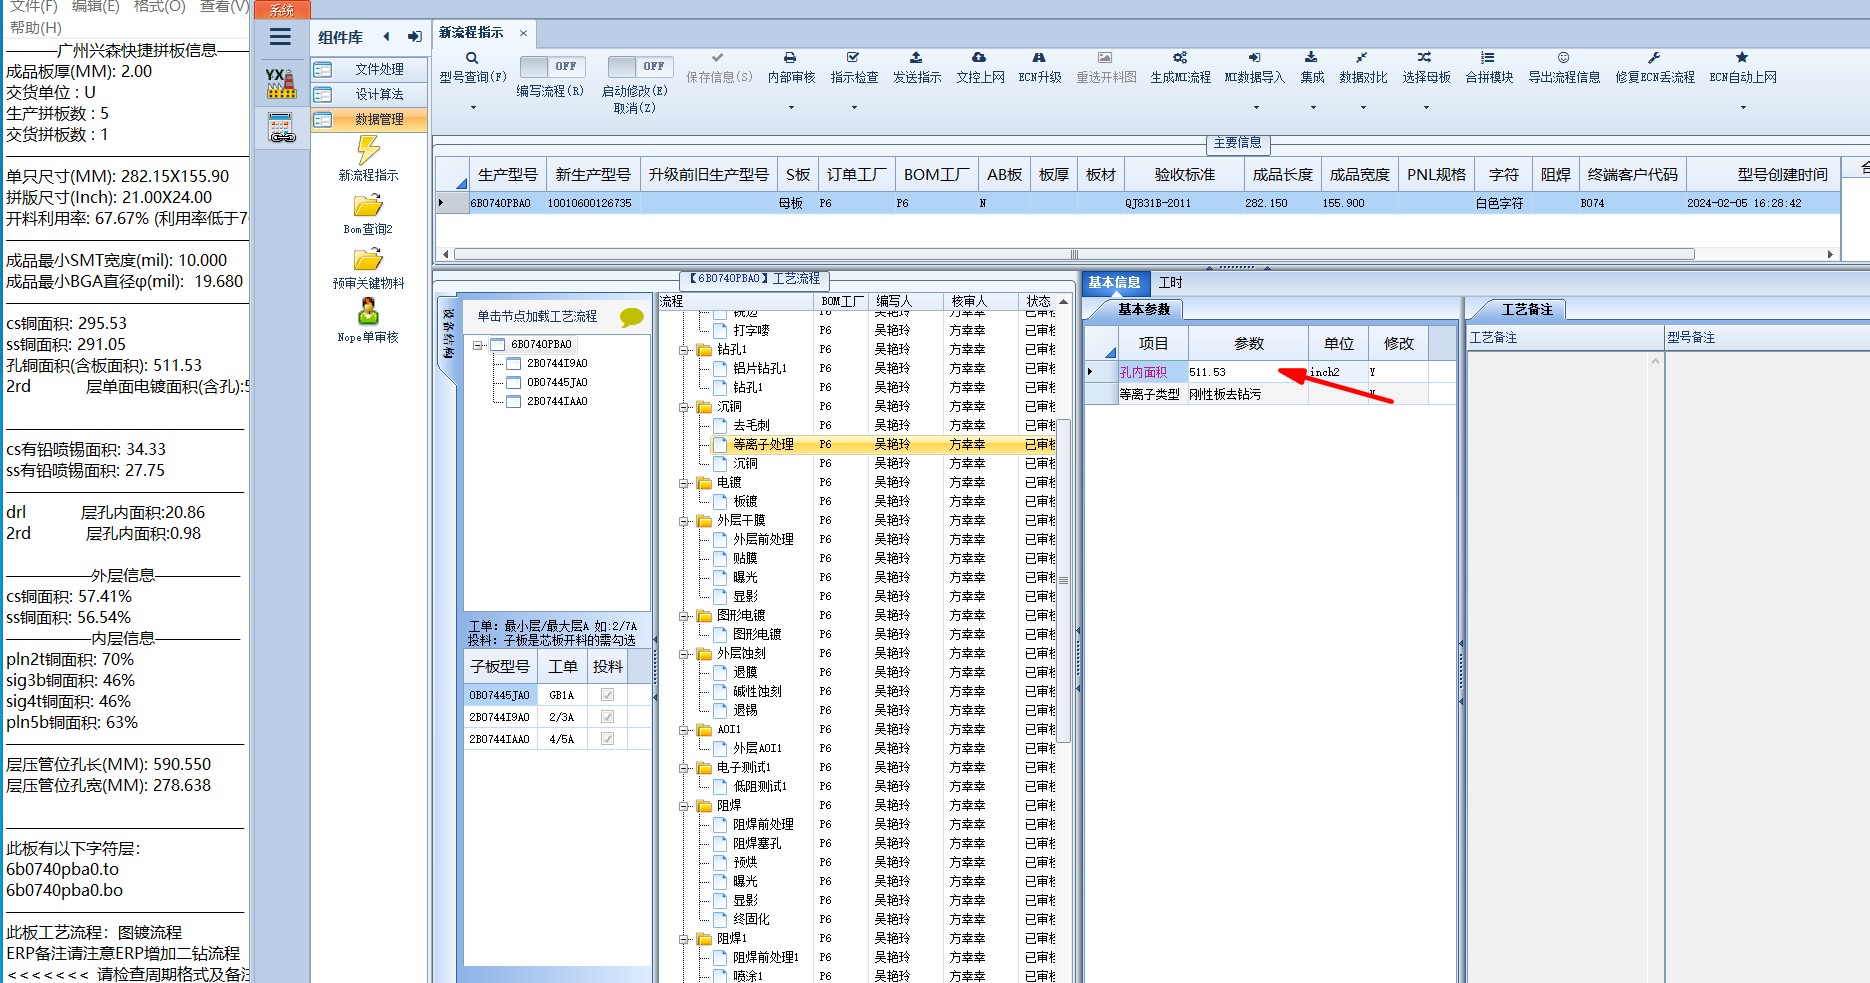
Task: Check the 2B0744IAA0 tree checkbox
Action: point(514,401)
